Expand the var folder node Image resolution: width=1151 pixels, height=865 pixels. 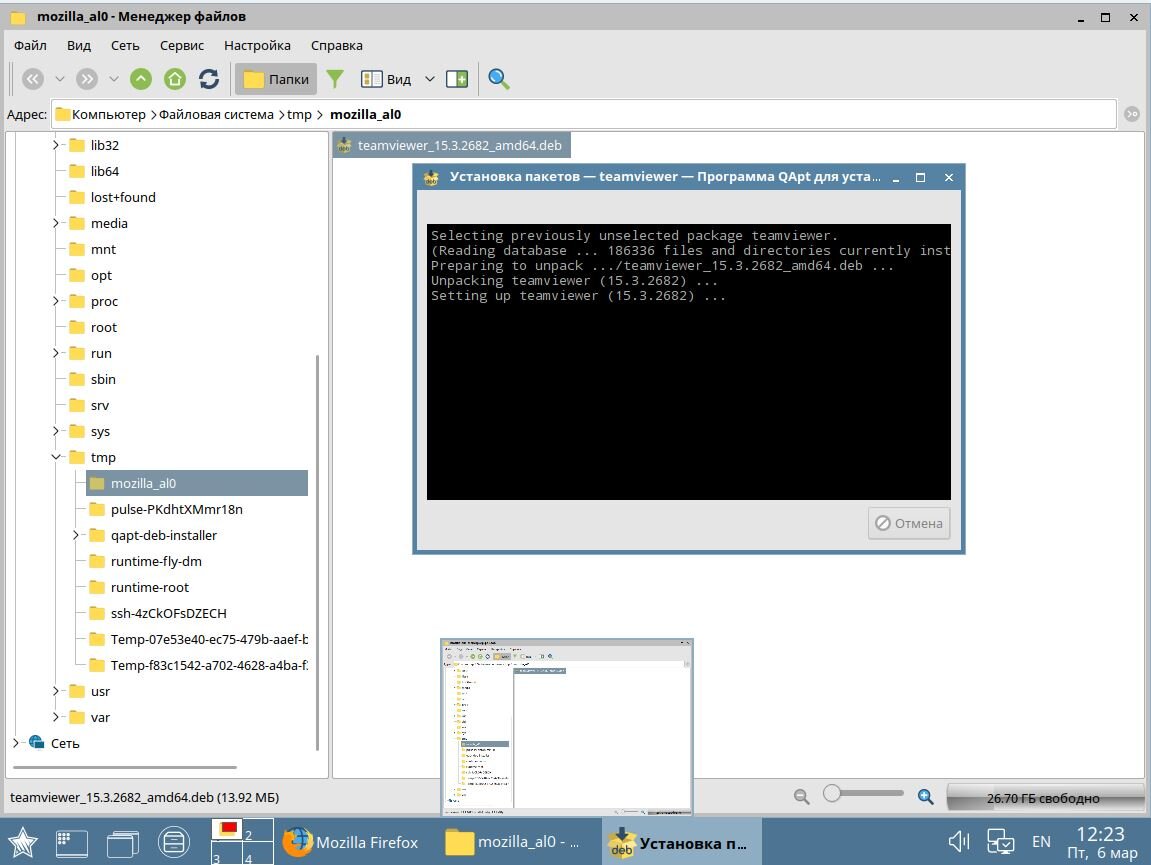pyautogui.click(x=56, y=717)
